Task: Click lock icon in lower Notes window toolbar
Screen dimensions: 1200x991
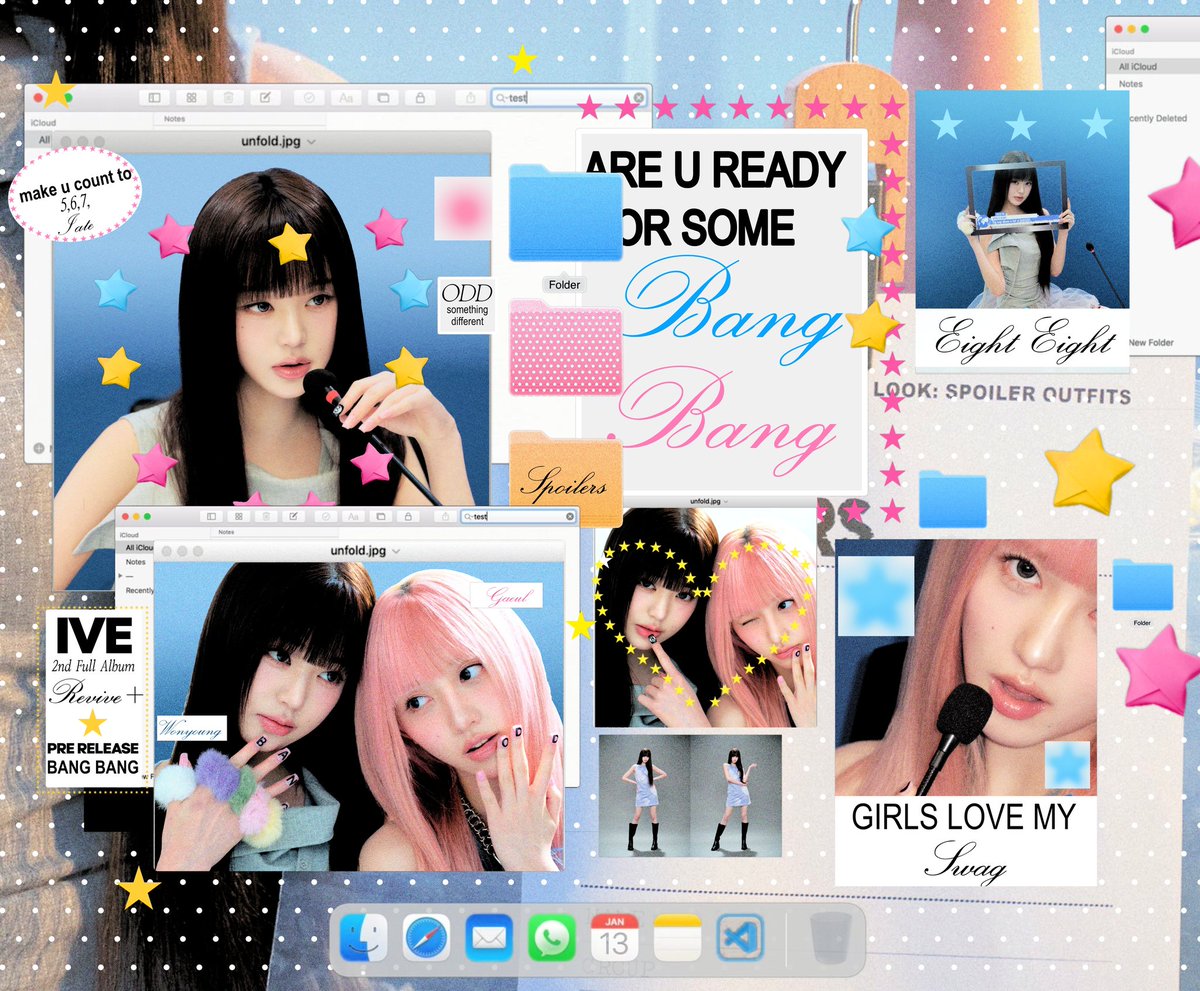Action: click(406, 516)
